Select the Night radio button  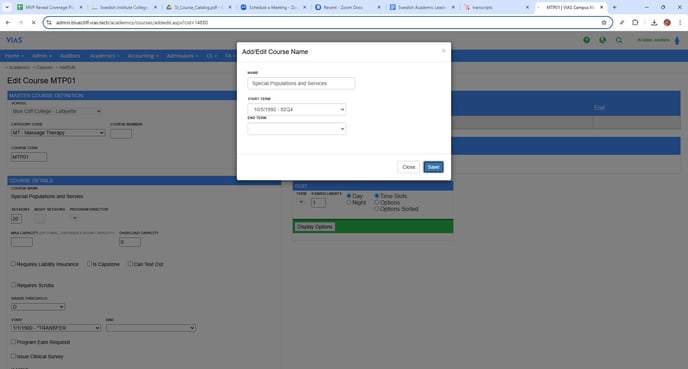click(x=349, y=202)
